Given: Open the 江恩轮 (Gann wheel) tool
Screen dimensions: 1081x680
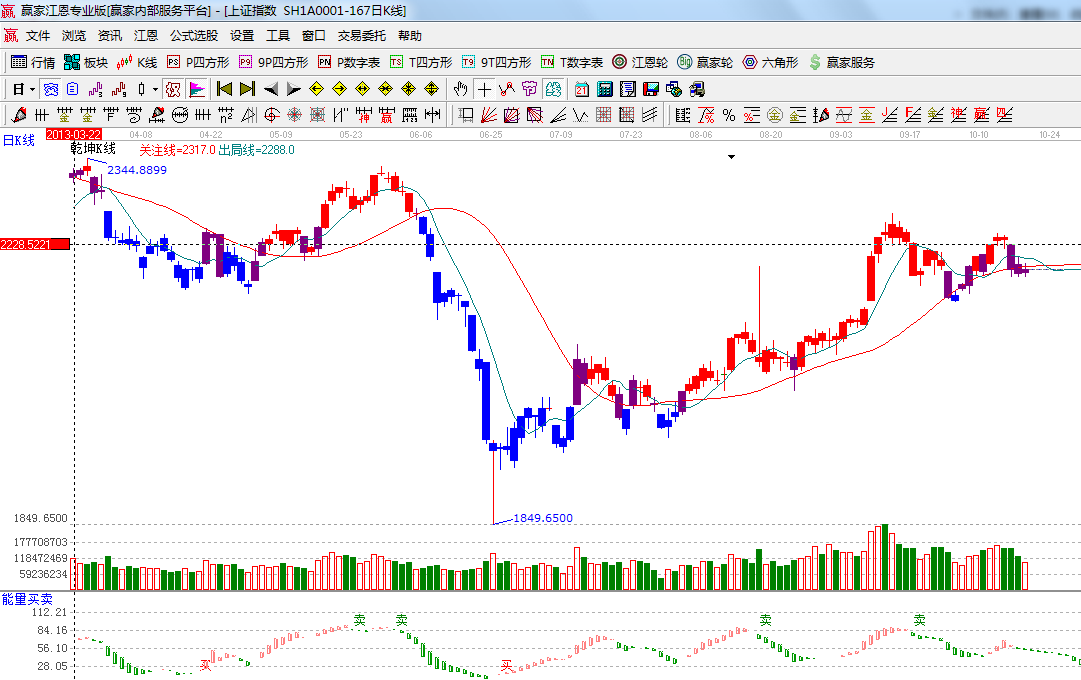Looking at the screenshot, I should click(x=640, y=62).
